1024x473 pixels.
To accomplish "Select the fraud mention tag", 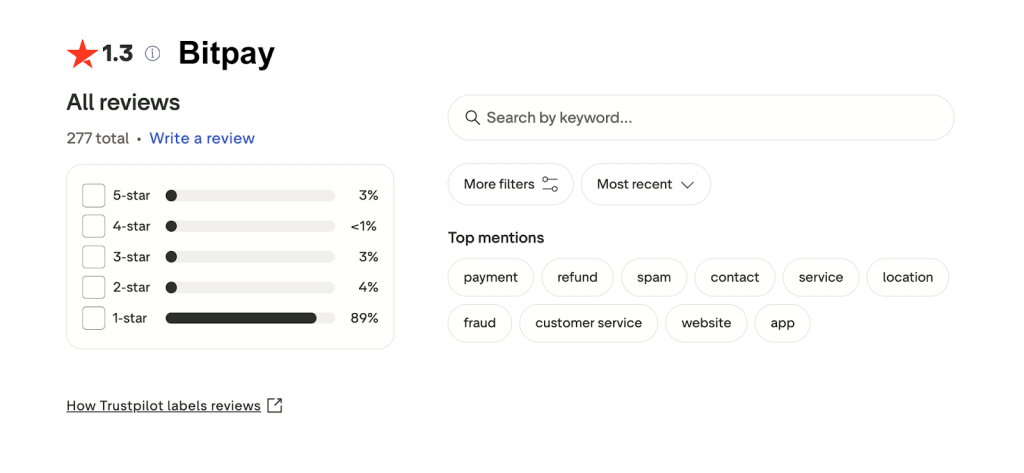I will [479, 323].
